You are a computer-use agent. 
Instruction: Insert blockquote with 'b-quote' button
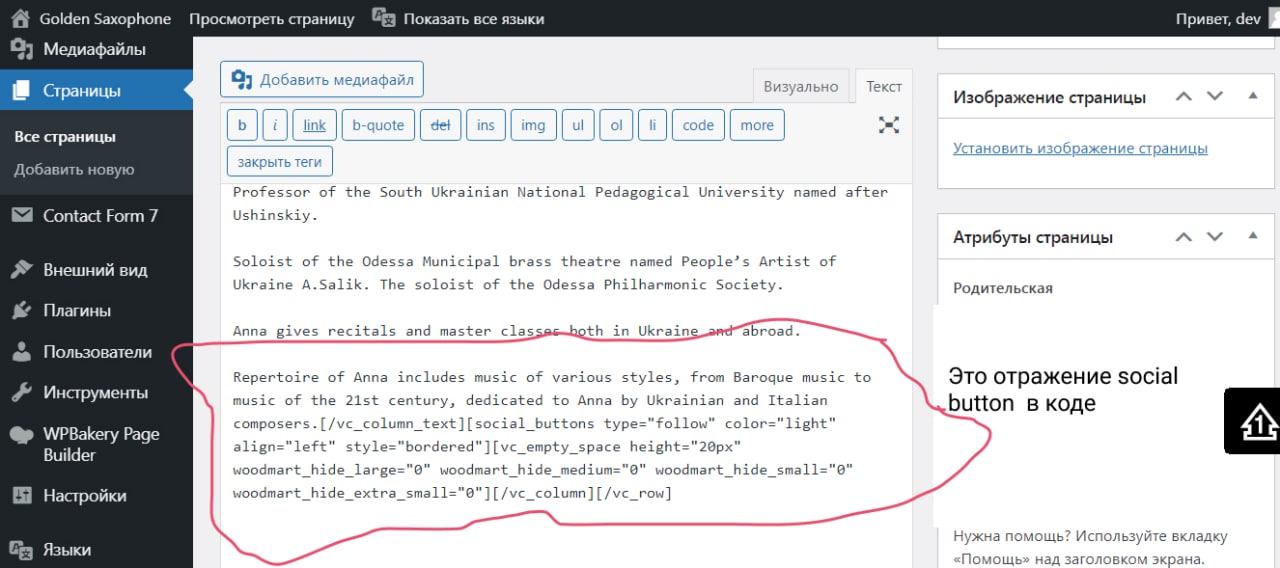click(x=378, y=125)
